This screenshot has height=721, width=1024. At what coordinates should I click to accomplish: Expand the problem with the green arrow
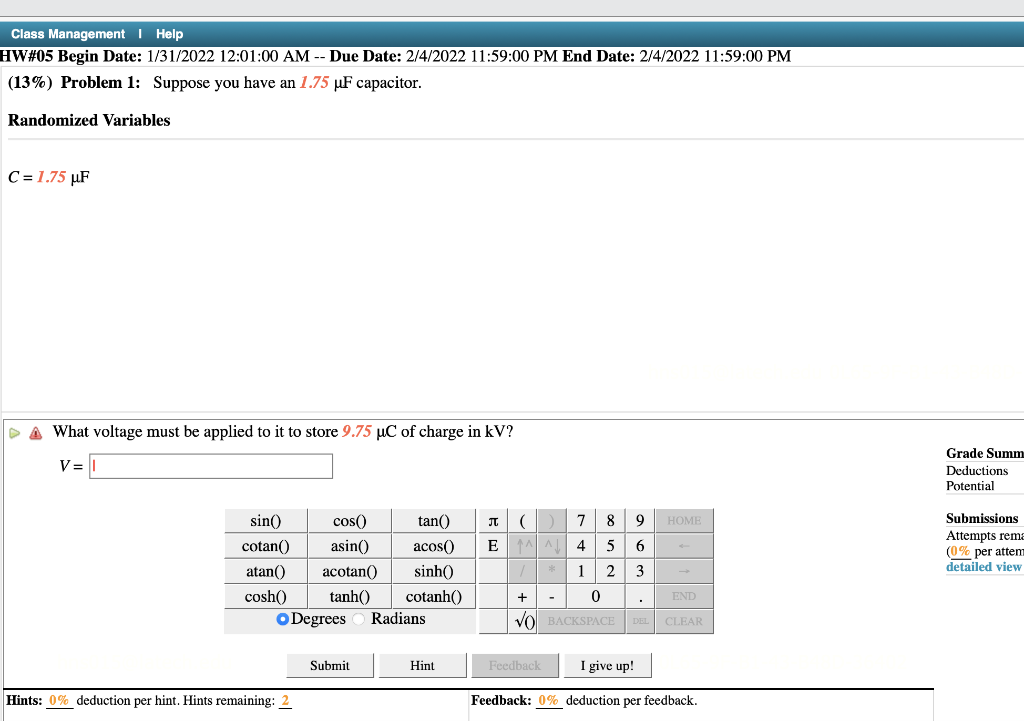point(14,431)
